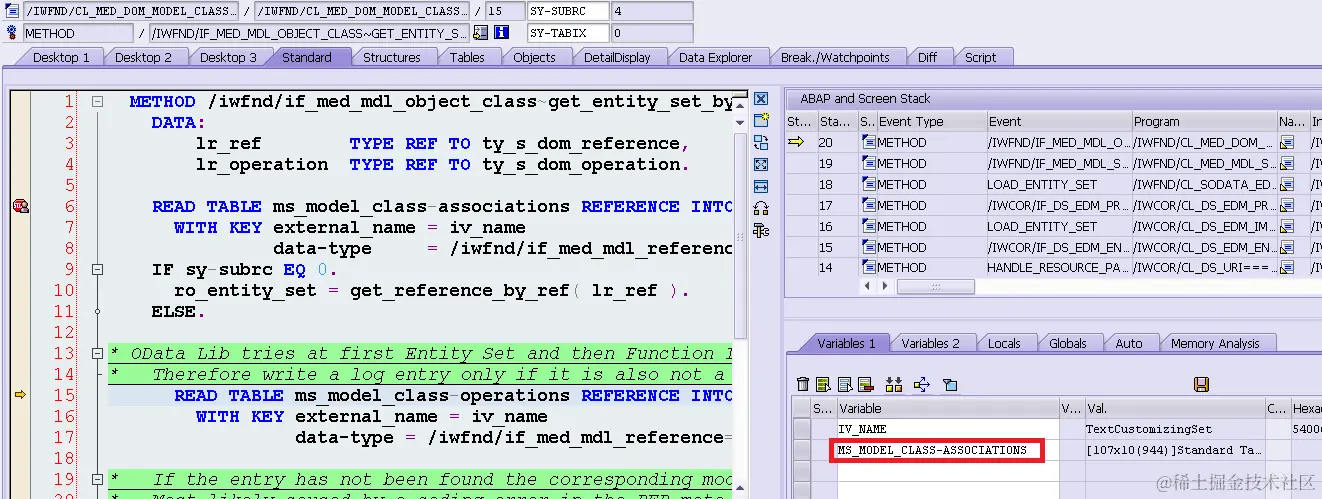Click the maximize horizontally icon beside the editor
This screenshot has width=1322, height=499.
coord(761,186)
